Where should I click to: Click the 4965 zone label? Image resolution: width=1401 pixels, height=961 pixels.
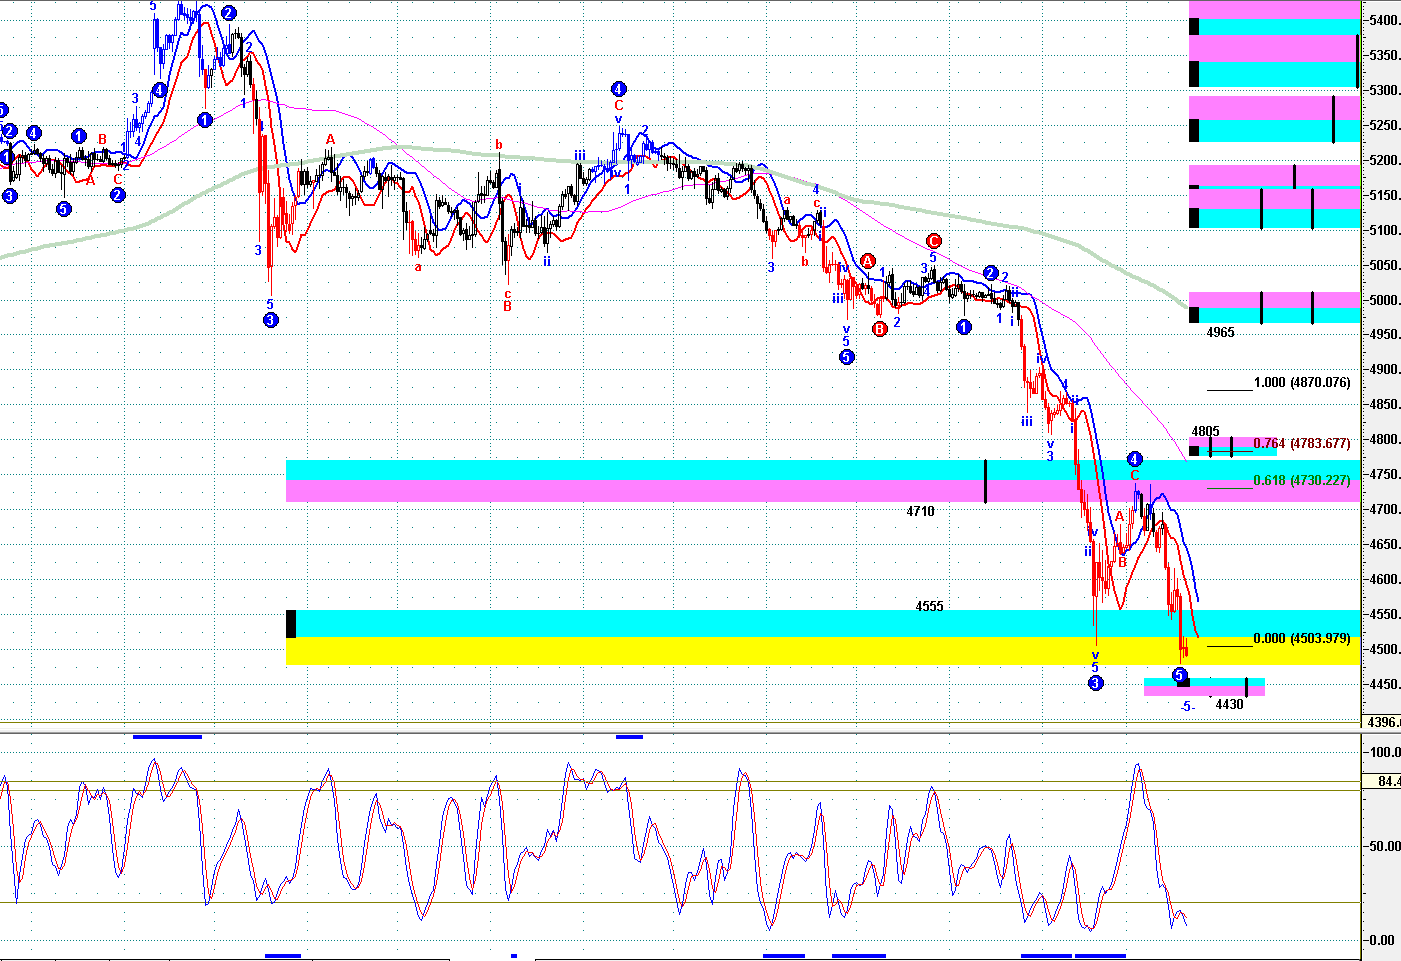pyautogui.click(x=1220, y=332)
